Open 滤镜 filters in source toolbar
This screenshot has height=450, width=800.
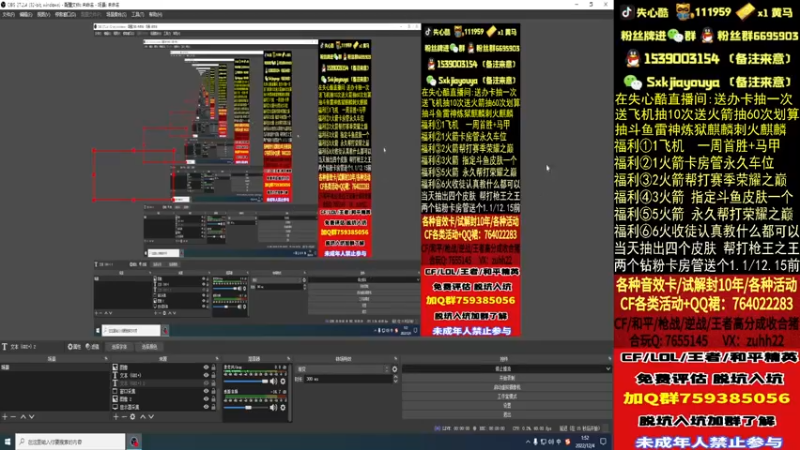pos(92,347)
